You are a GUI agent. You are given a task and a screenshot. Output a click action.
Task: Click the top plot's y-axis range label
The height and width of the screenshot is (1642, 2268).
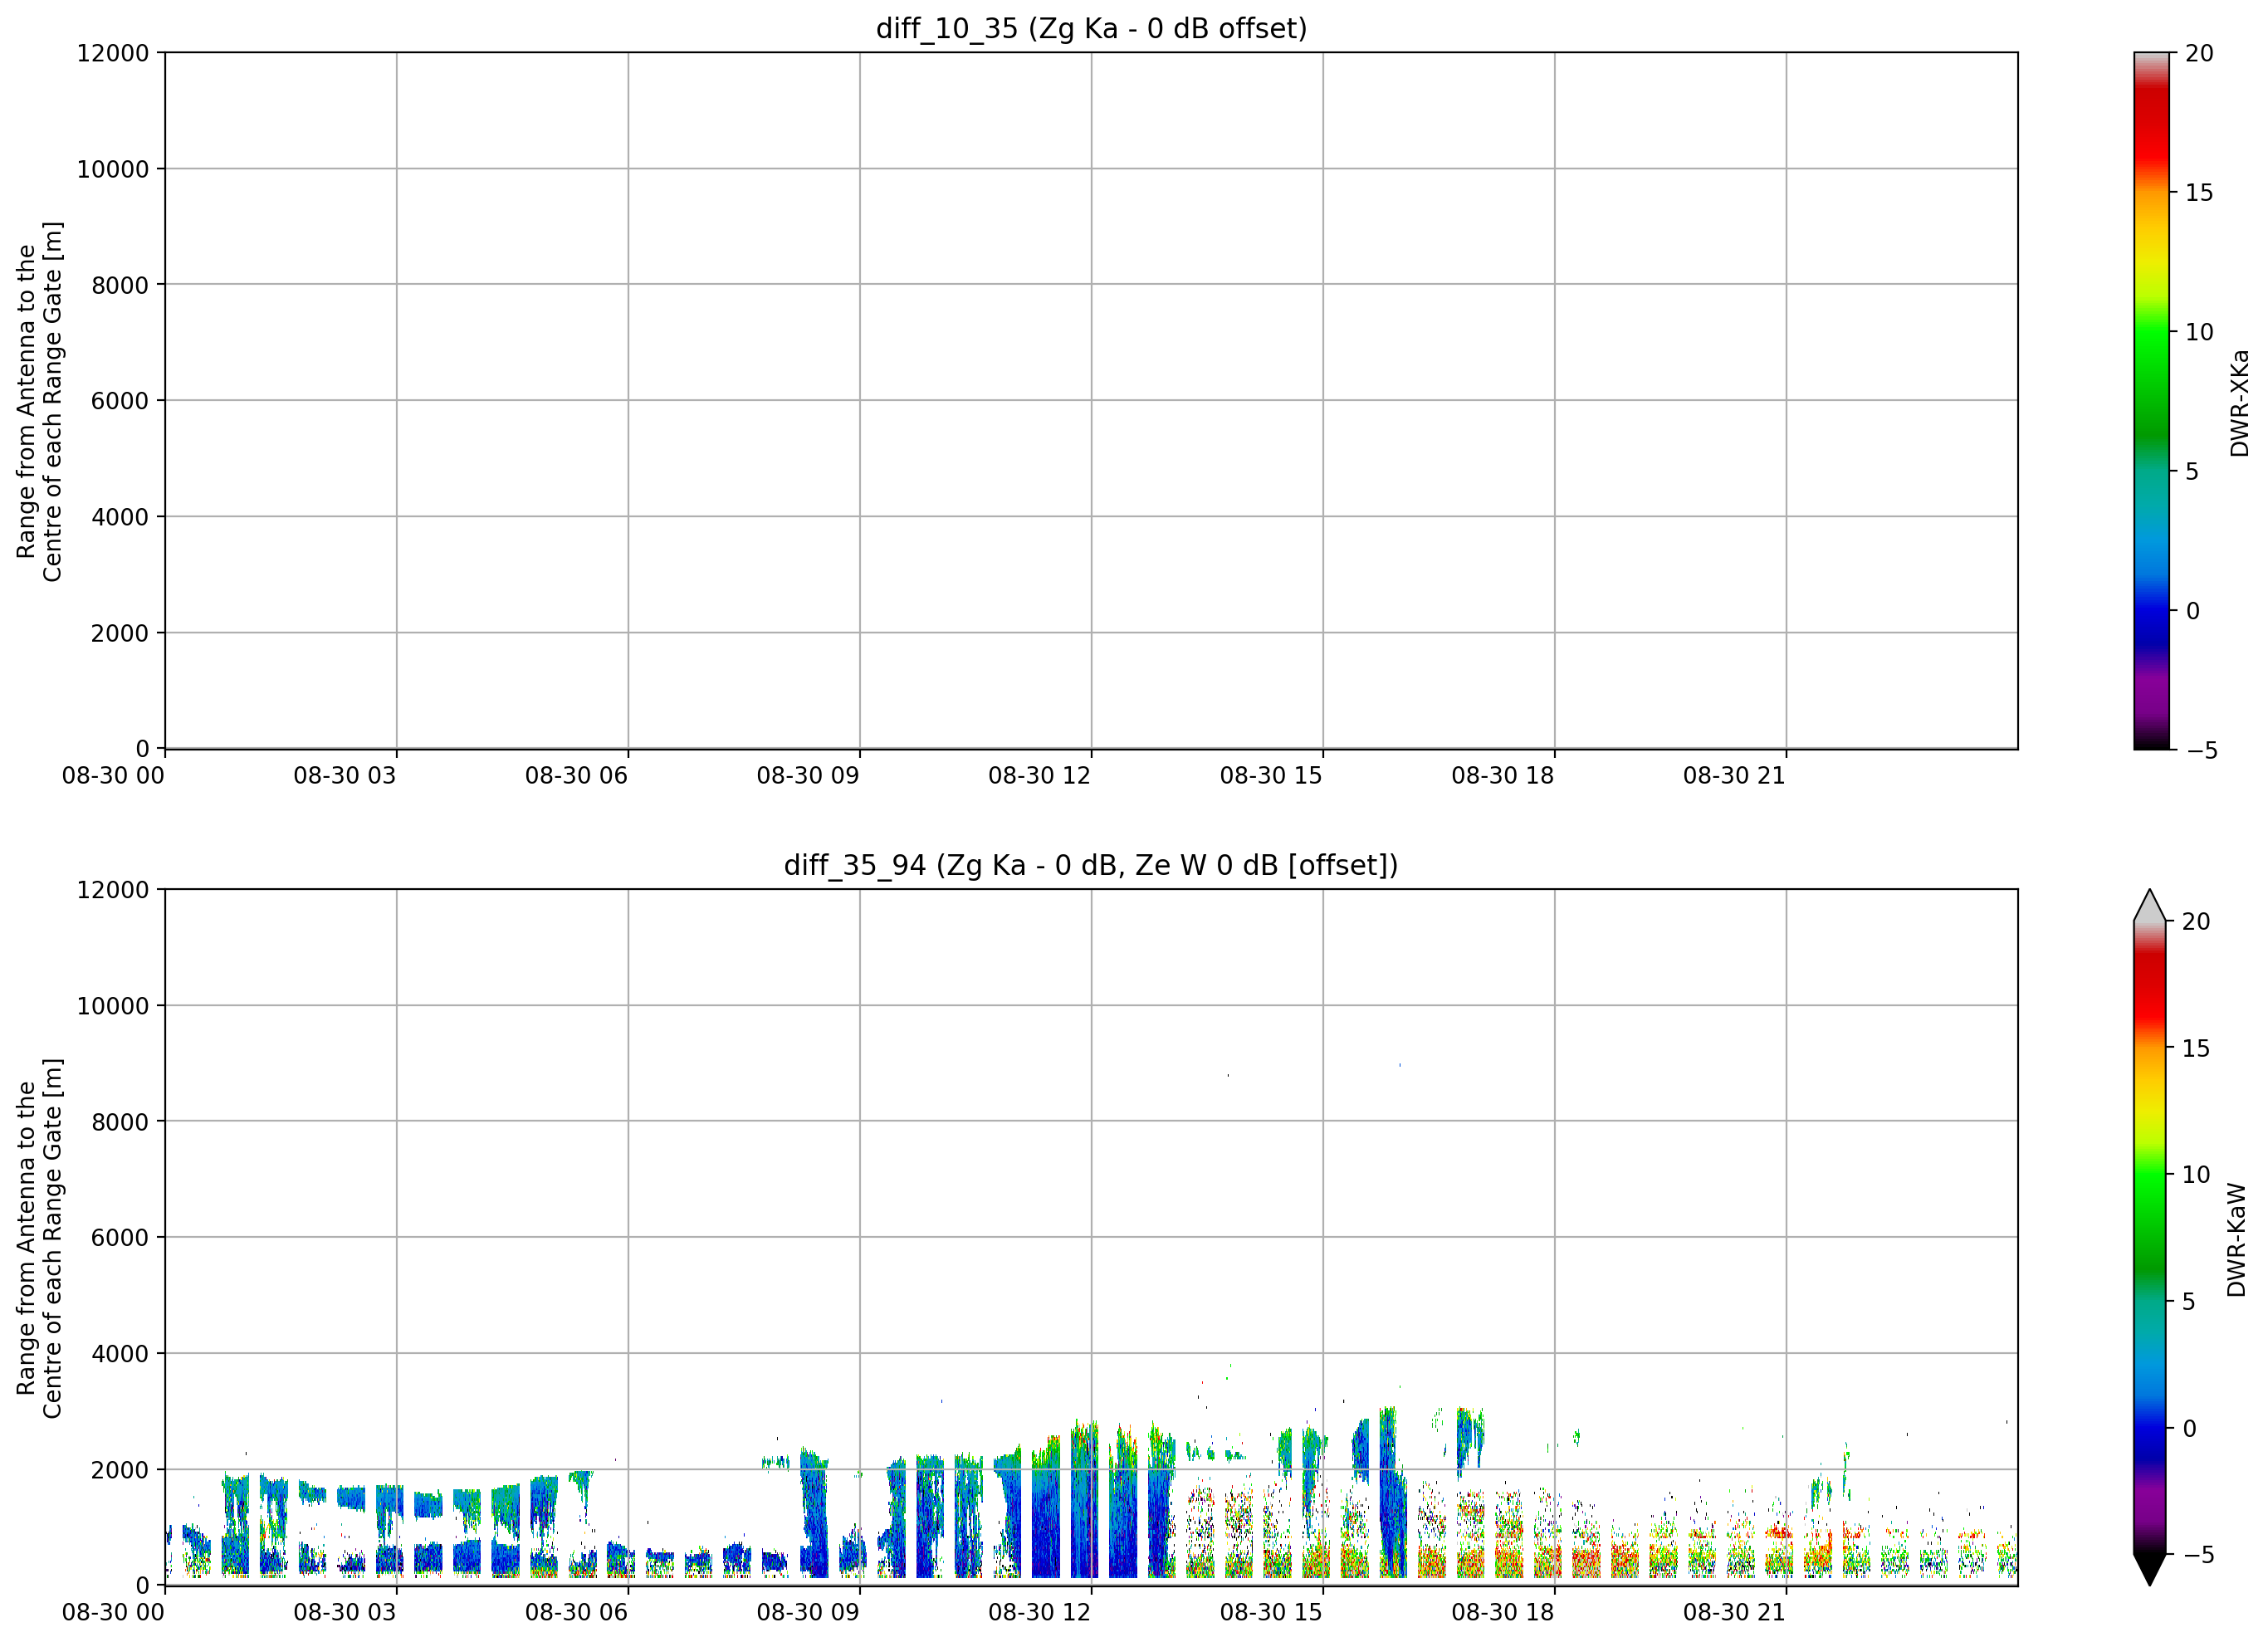(39, 401)
